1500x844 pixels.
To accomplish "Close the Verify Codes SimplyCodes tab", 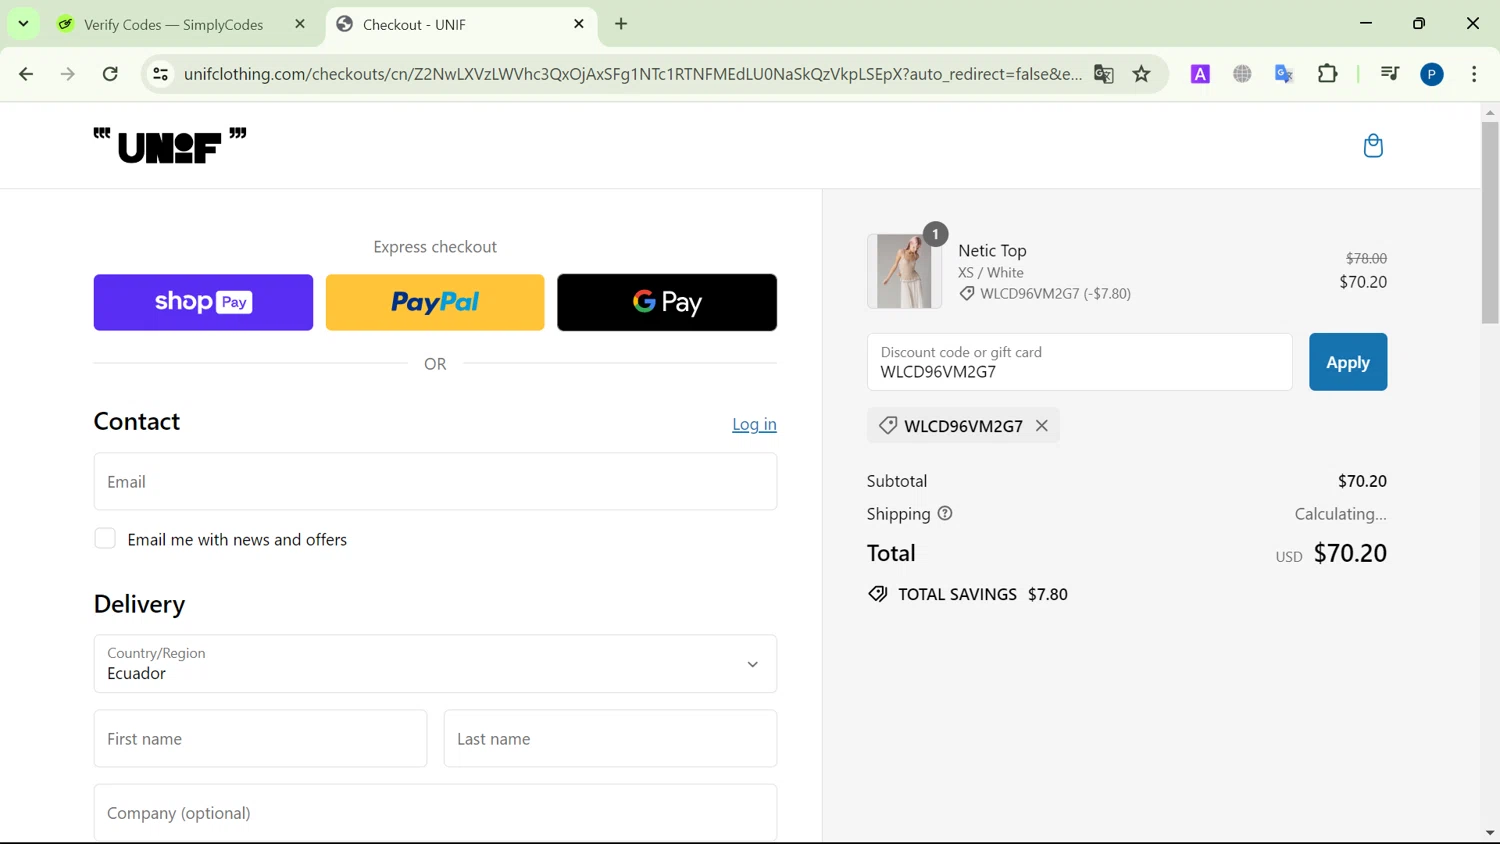I will [300, 24].
